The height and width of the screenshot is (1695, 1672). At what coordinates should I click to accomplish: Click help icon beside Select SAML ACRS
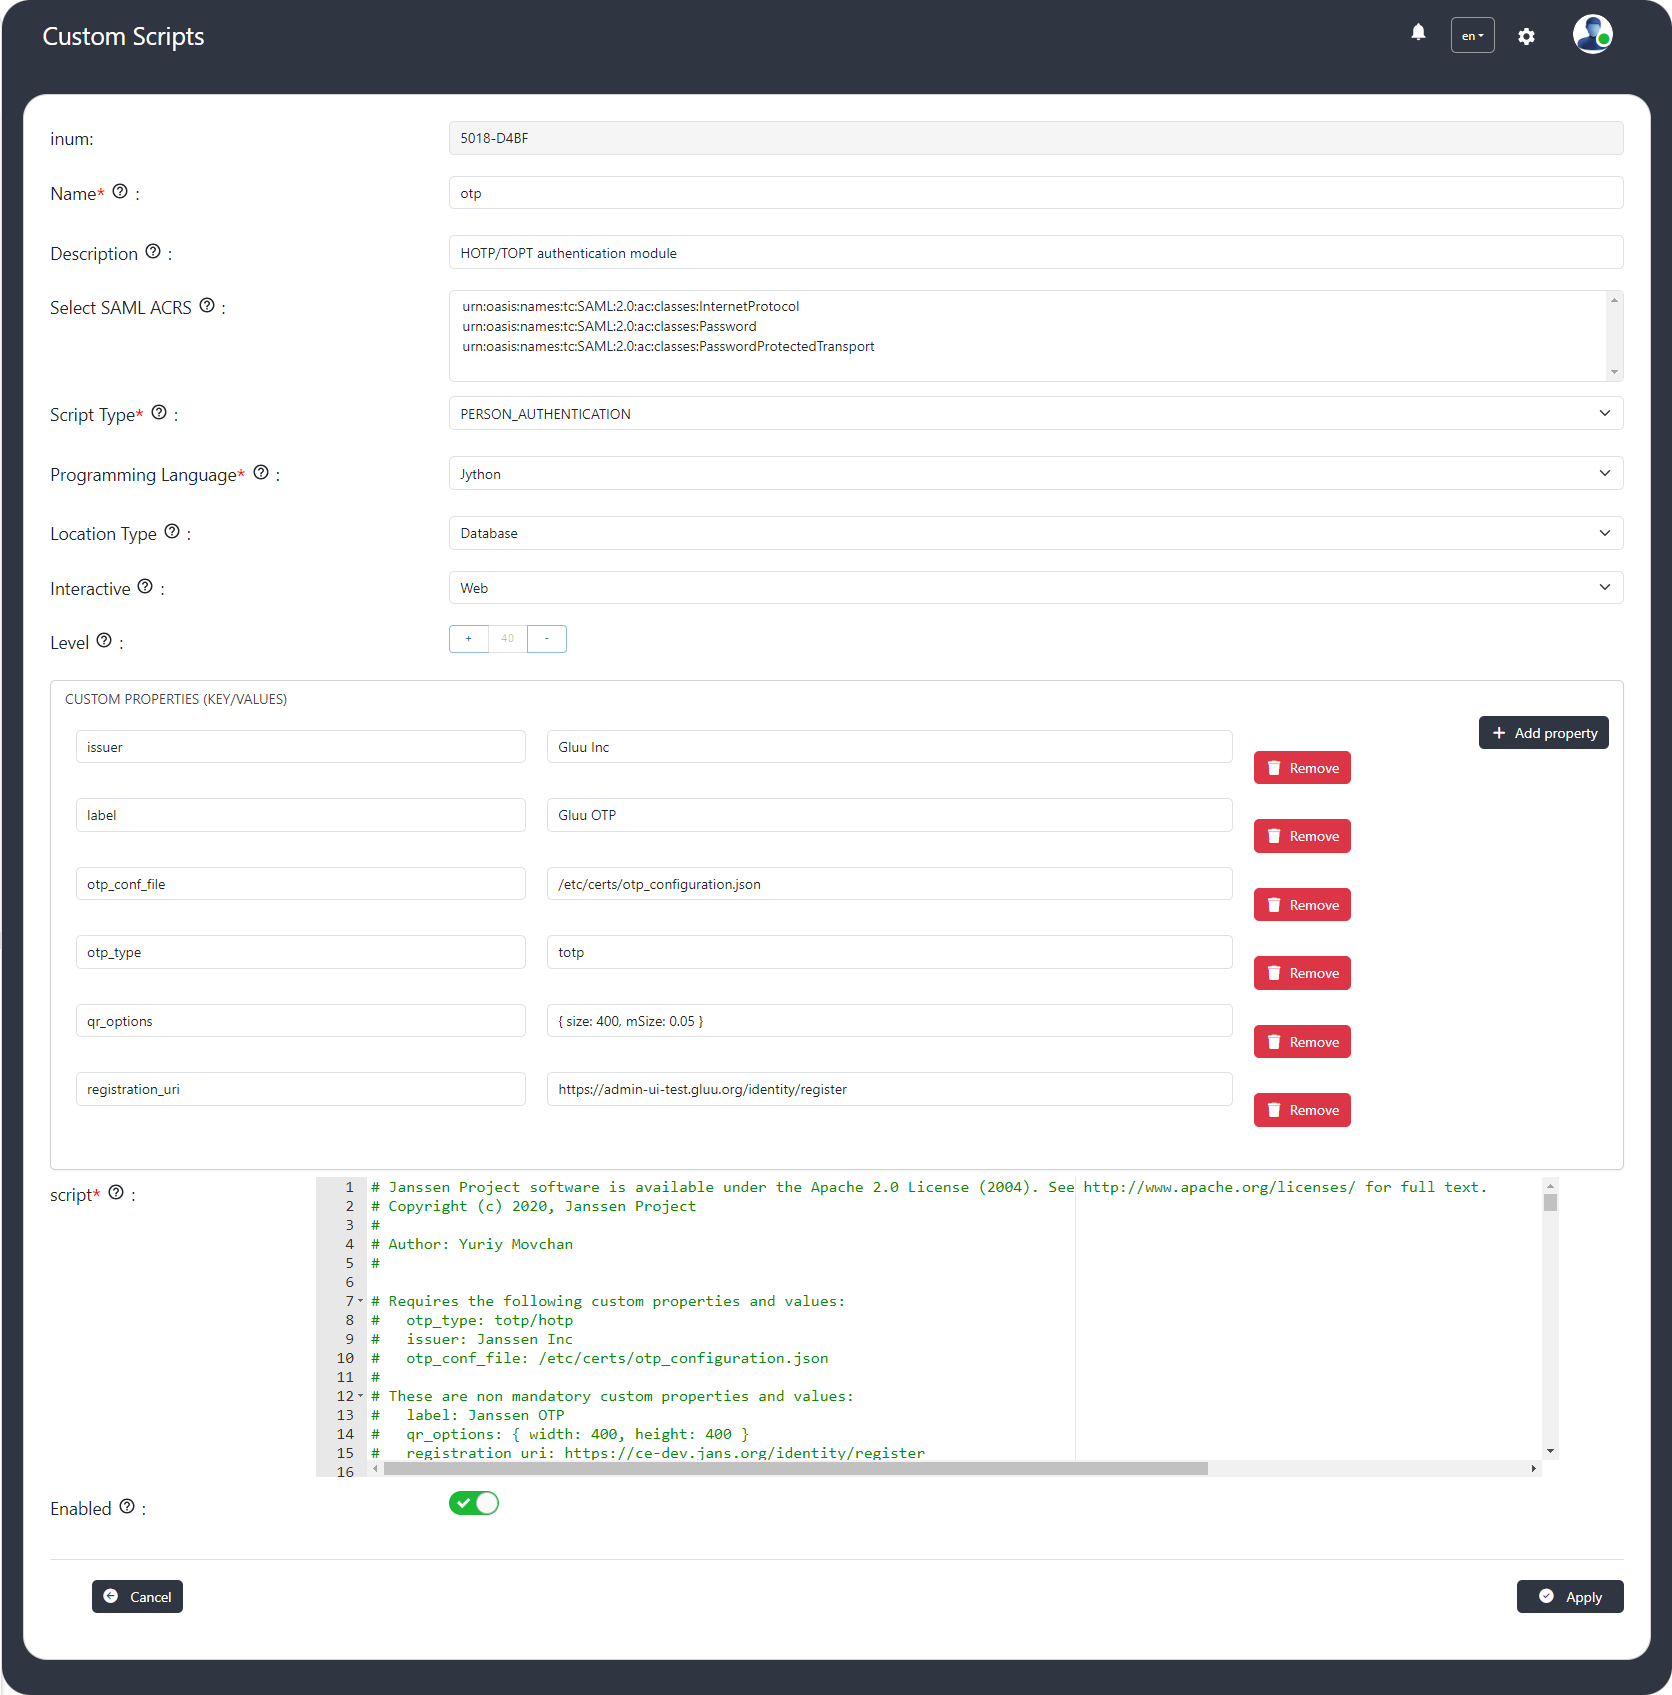click(207, 306)
